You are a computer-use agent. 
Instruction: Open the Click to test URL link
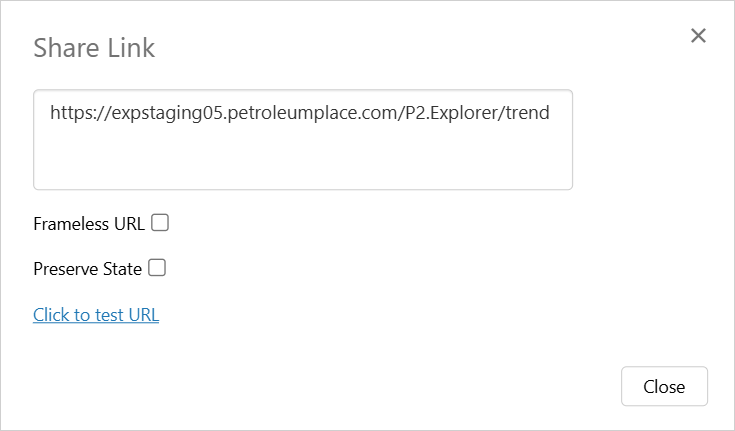(x=96, y=315)
